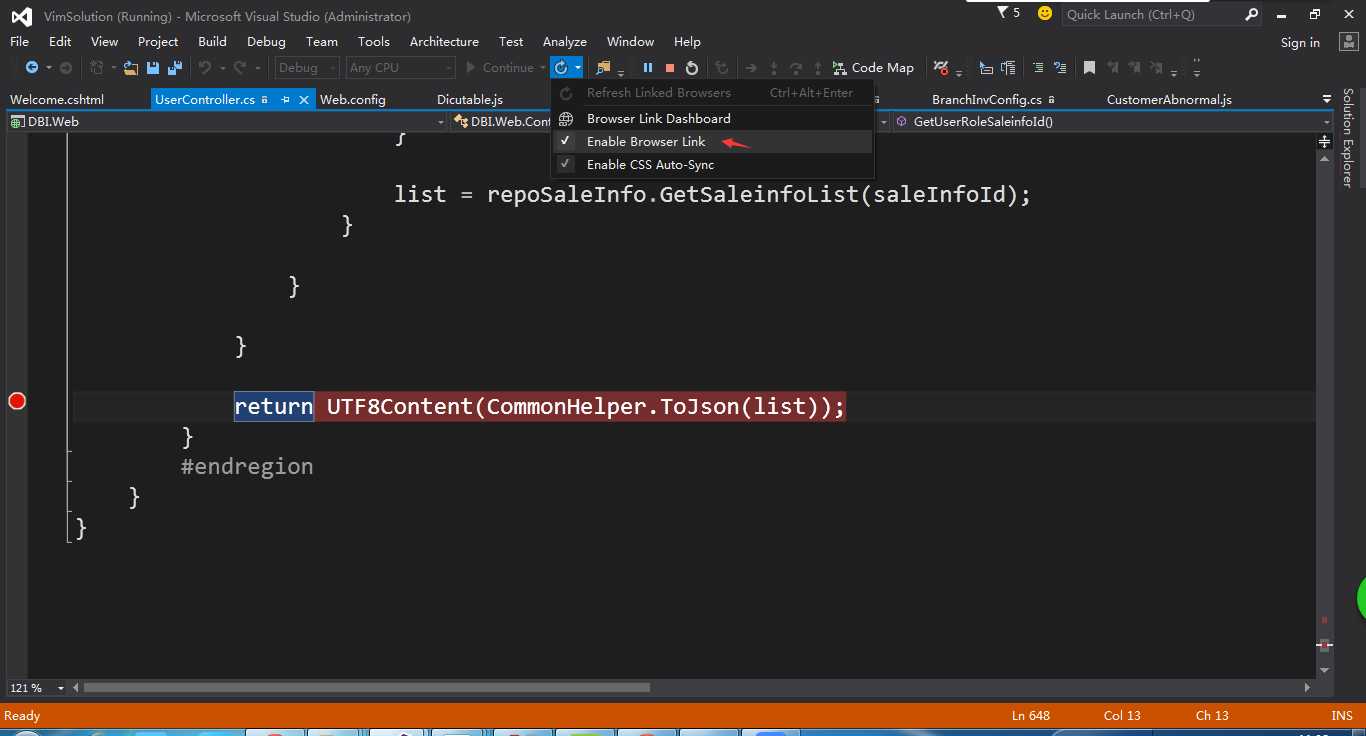Screen dimensions: 1366x736
Task: Click the Sign in link
Action: tap(1300, 42)
